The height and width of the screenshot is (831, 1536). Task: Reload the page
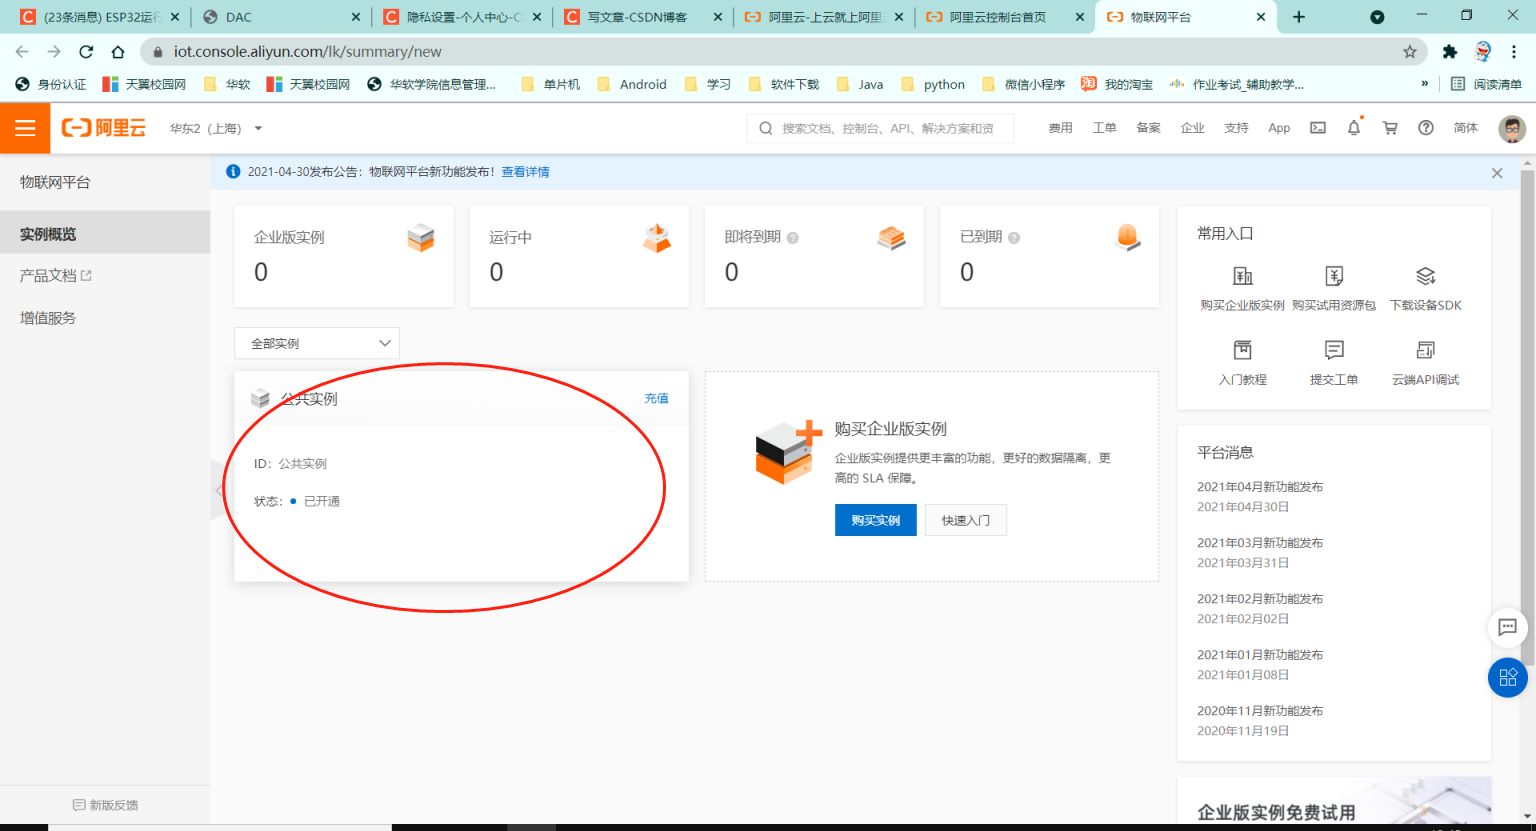pos(86,52)
